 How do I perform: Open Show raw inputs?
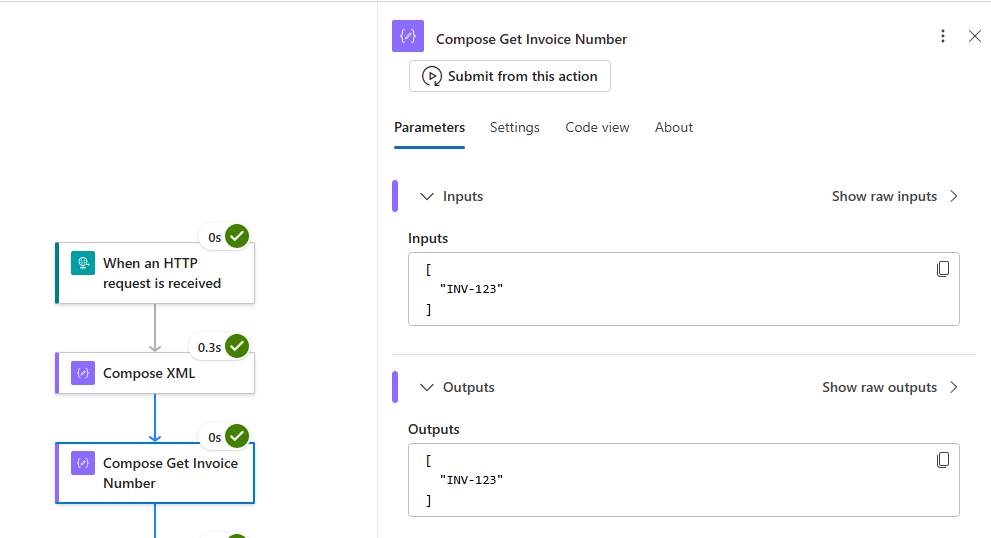tap(894, 197)
